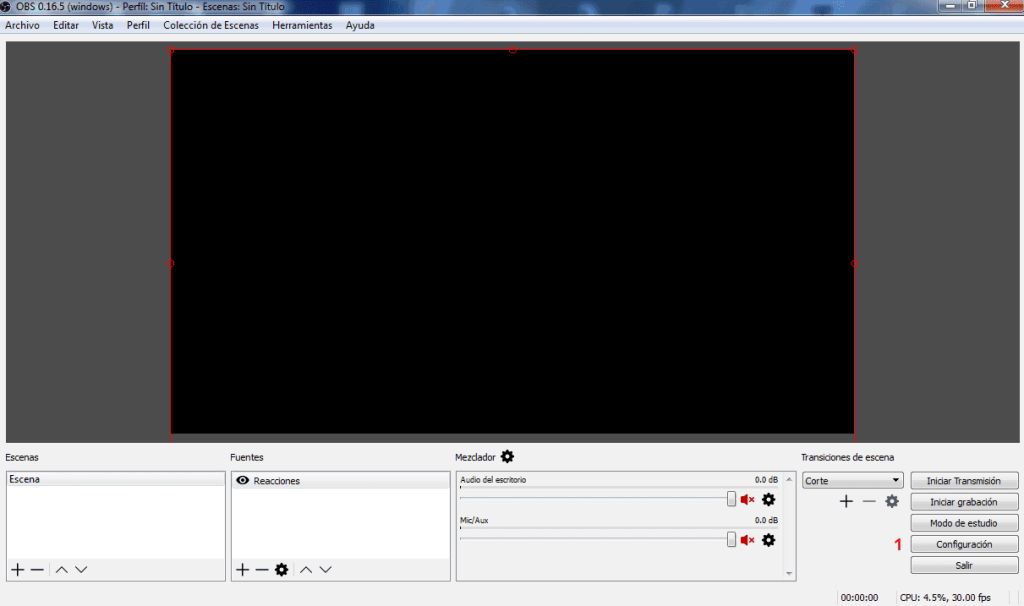Open the Herramientas menu
The image size is (1024, 606).
coord(302,25)
